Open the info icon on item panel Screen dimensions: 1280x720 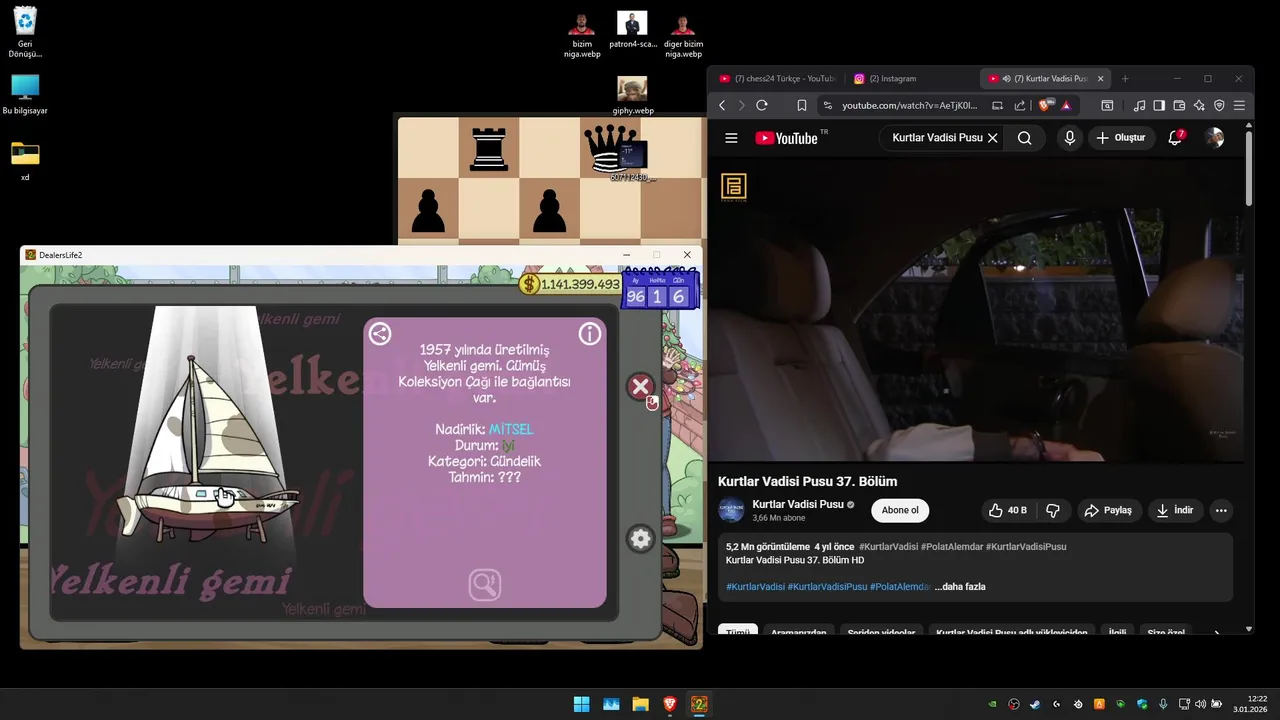tap(590, 334)
